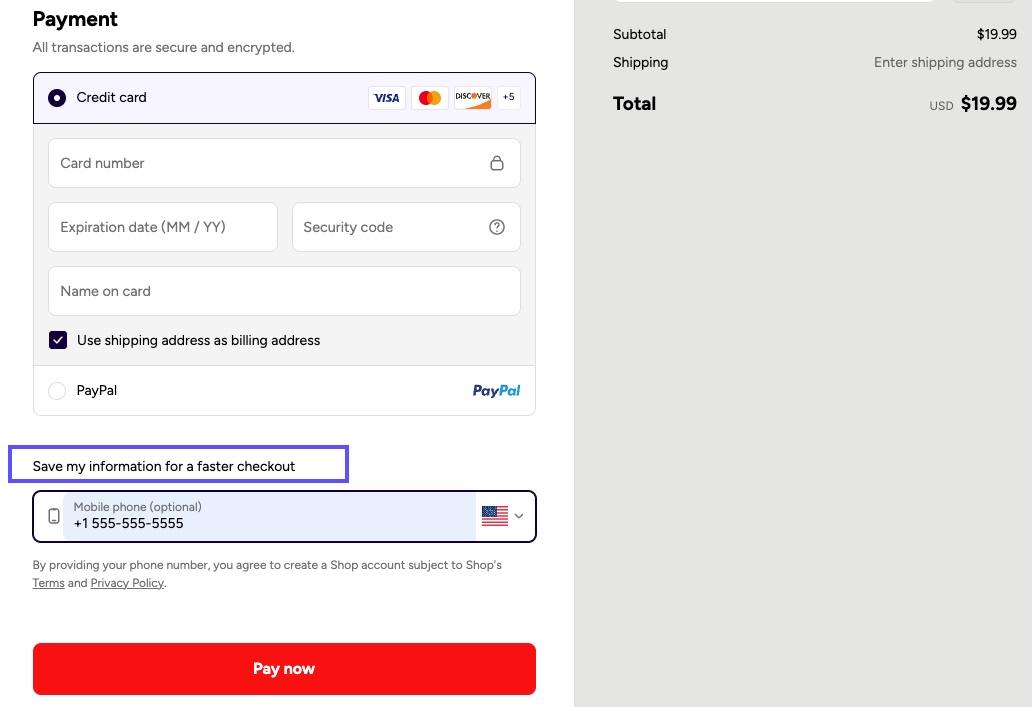This screenshot has width=1032, height=707.
Task: Click the PayPal logo
Action: coord(496,391)
